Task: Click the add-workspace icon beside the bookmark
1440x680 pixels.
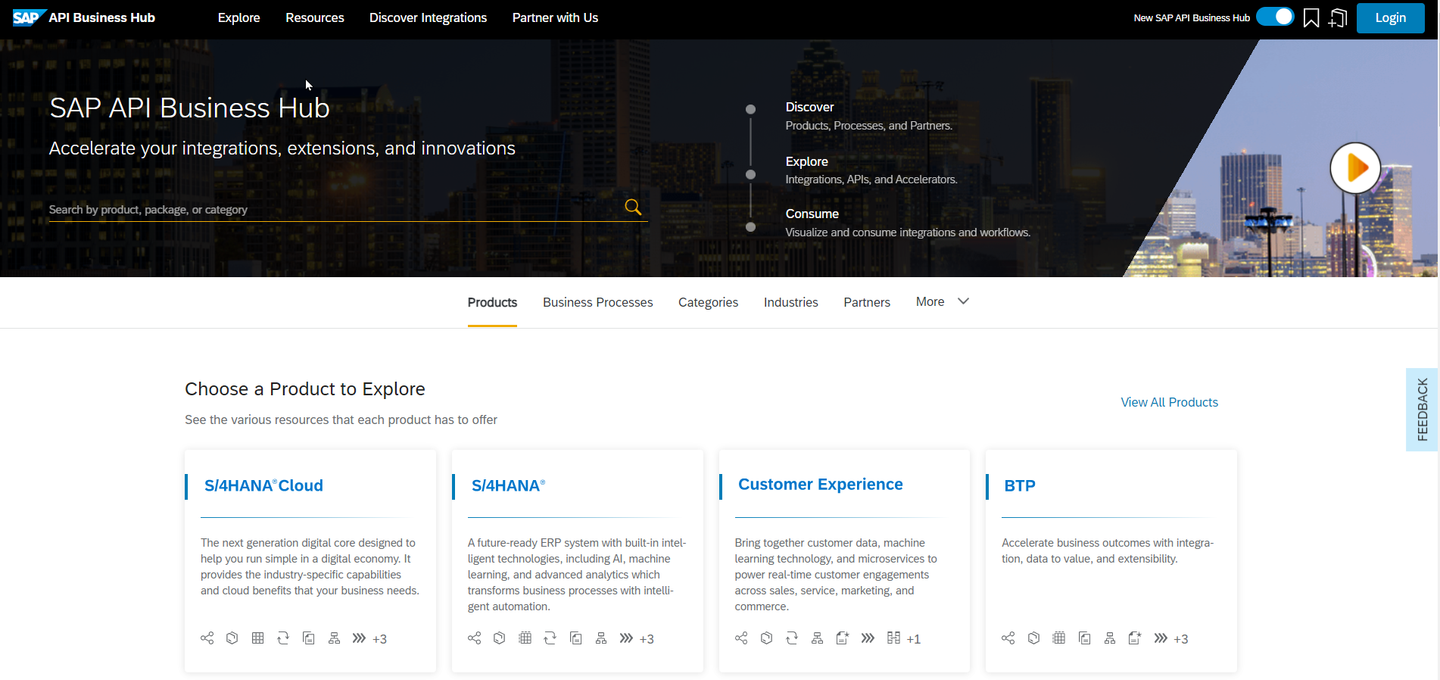Action: 1338,18
